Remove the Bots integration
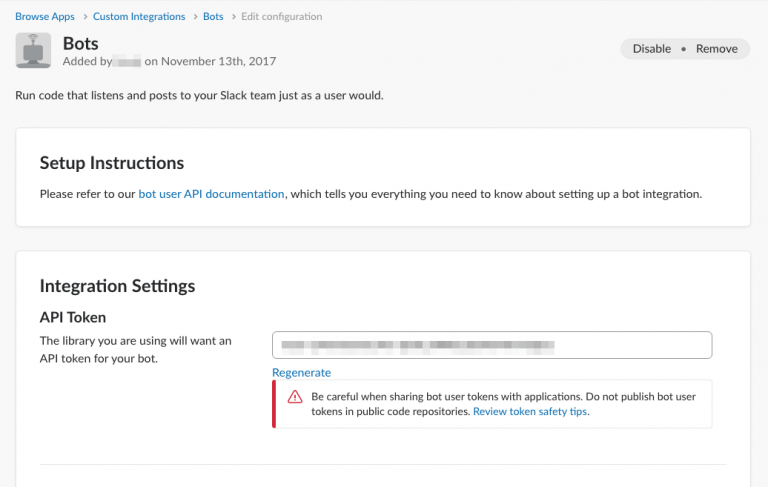This screenshot has width=768, height=487. [716, 49]
